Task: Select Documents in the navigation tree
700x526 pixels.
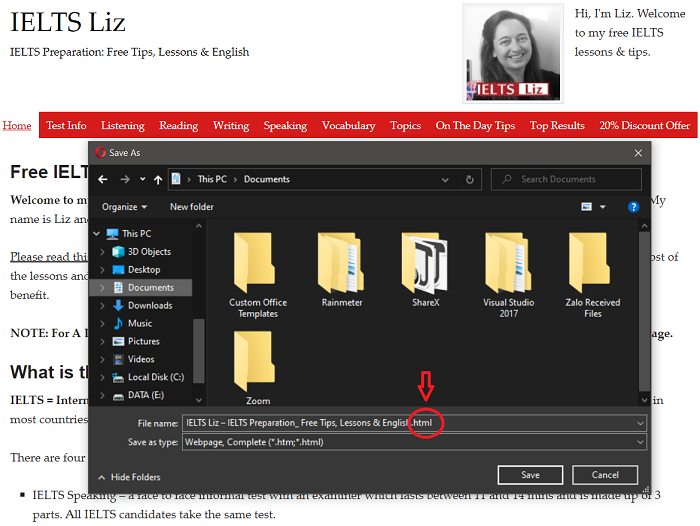Action: (x=141, y=288)
